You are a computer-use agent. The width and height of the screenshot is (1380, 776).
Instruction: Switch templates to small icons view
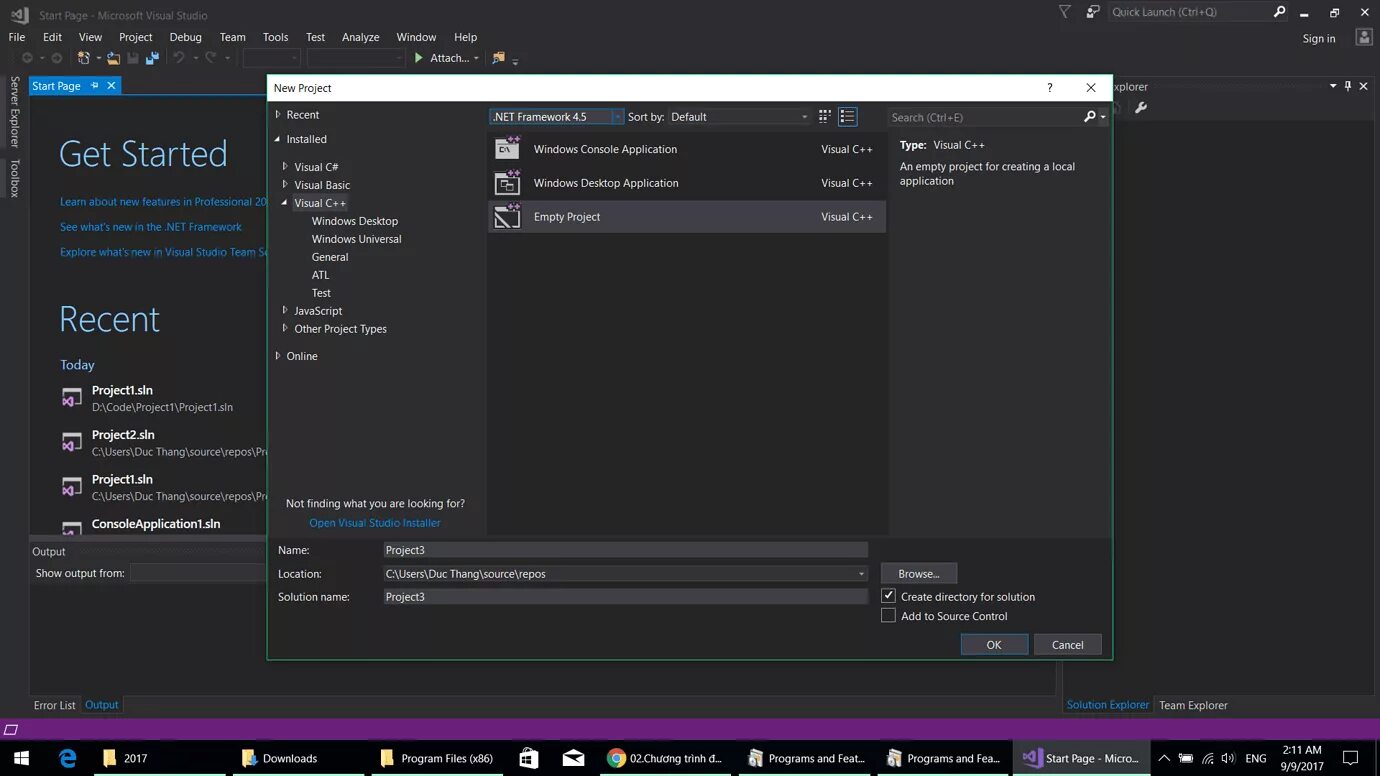coord(825,117)
